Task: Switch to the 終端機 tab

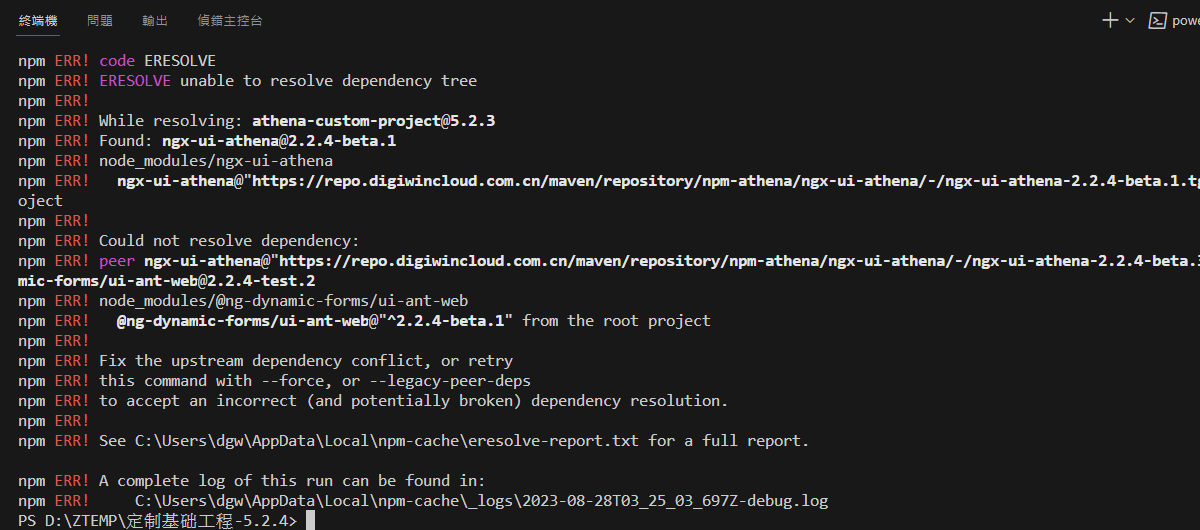Action: pyautogui.click(x=38, y=20)
